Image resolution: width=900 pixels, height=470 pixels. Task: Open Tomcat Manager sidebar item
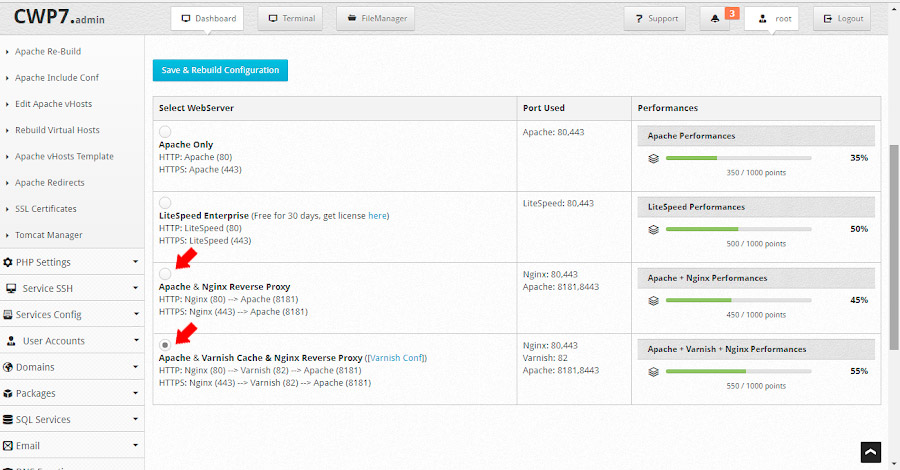tap(48, 235)
